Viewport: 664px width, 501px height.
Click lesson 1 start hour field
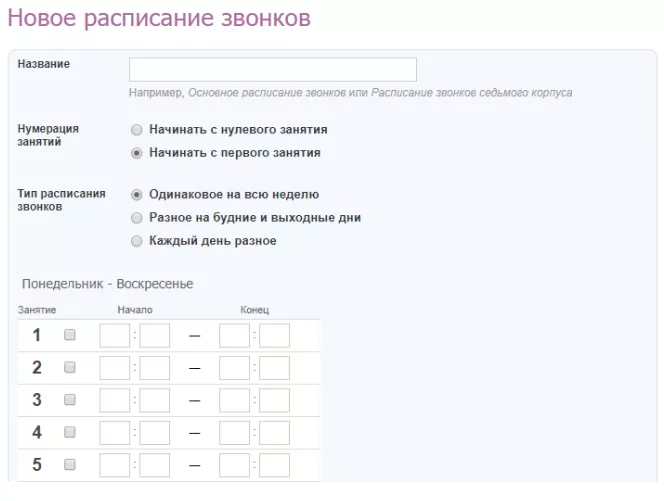click(115, 336)
